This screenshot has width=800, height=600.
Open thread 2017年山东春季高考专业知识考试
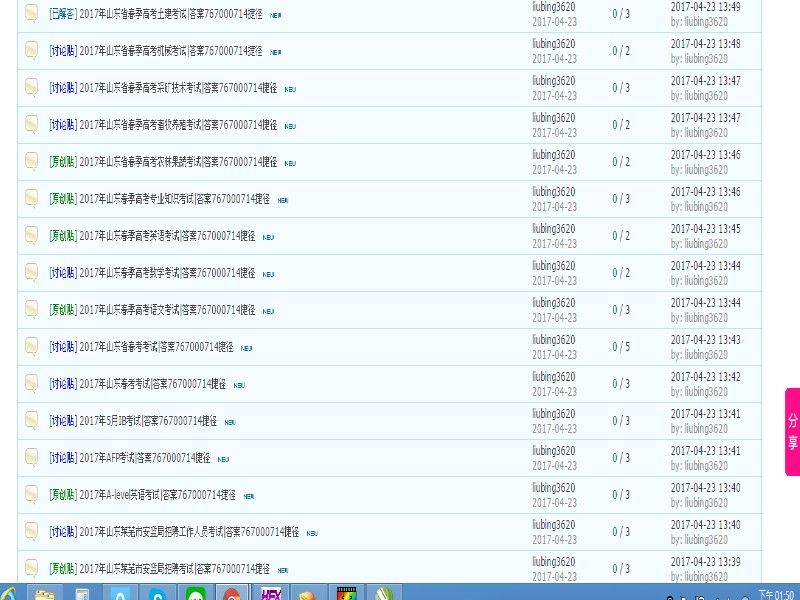(174, 198)
